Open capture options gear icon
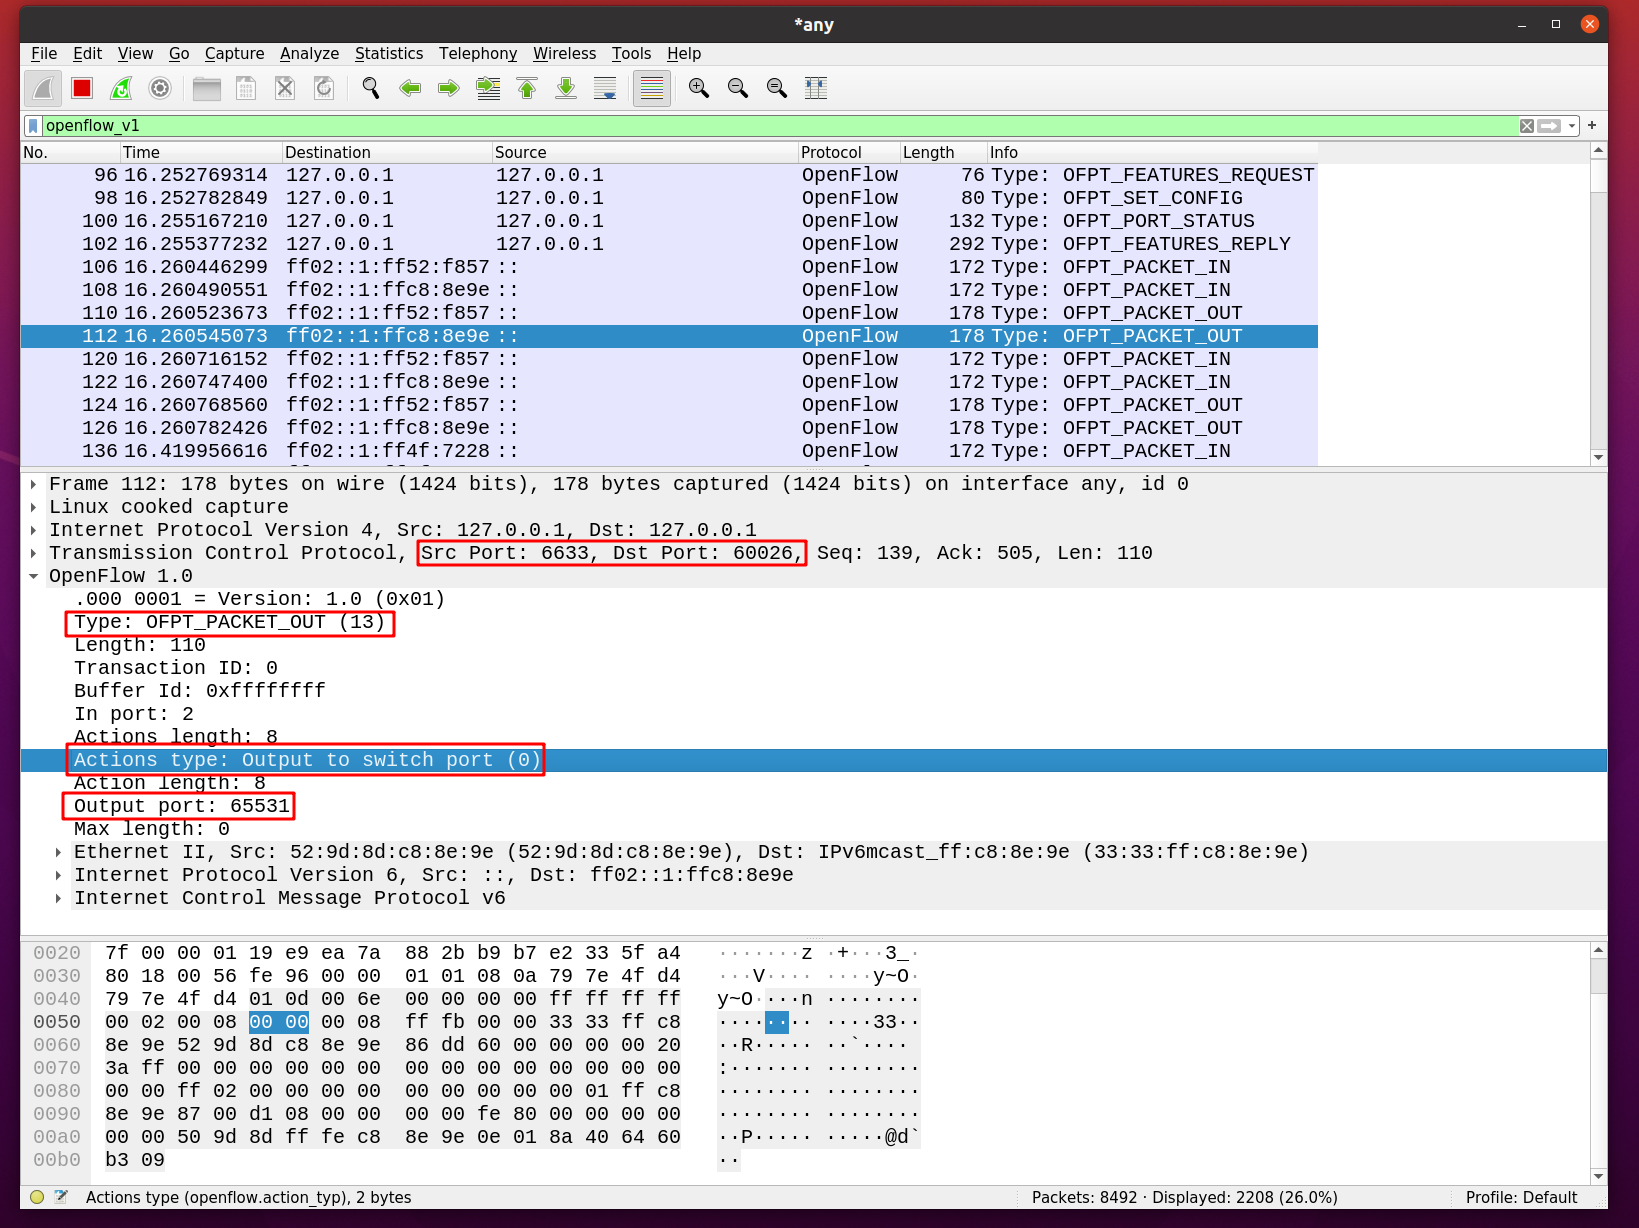 pos(160,89)
